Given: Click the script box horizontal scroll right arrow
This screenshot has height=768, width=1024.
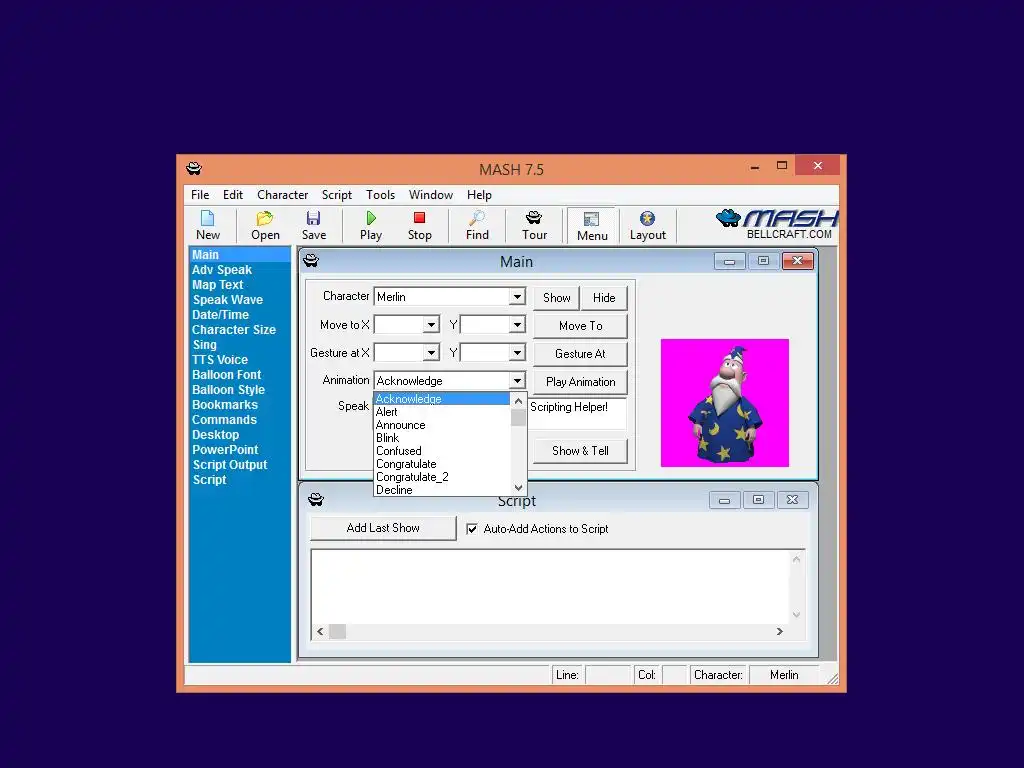Looking at the screenshot, I should tap(779, 632).
